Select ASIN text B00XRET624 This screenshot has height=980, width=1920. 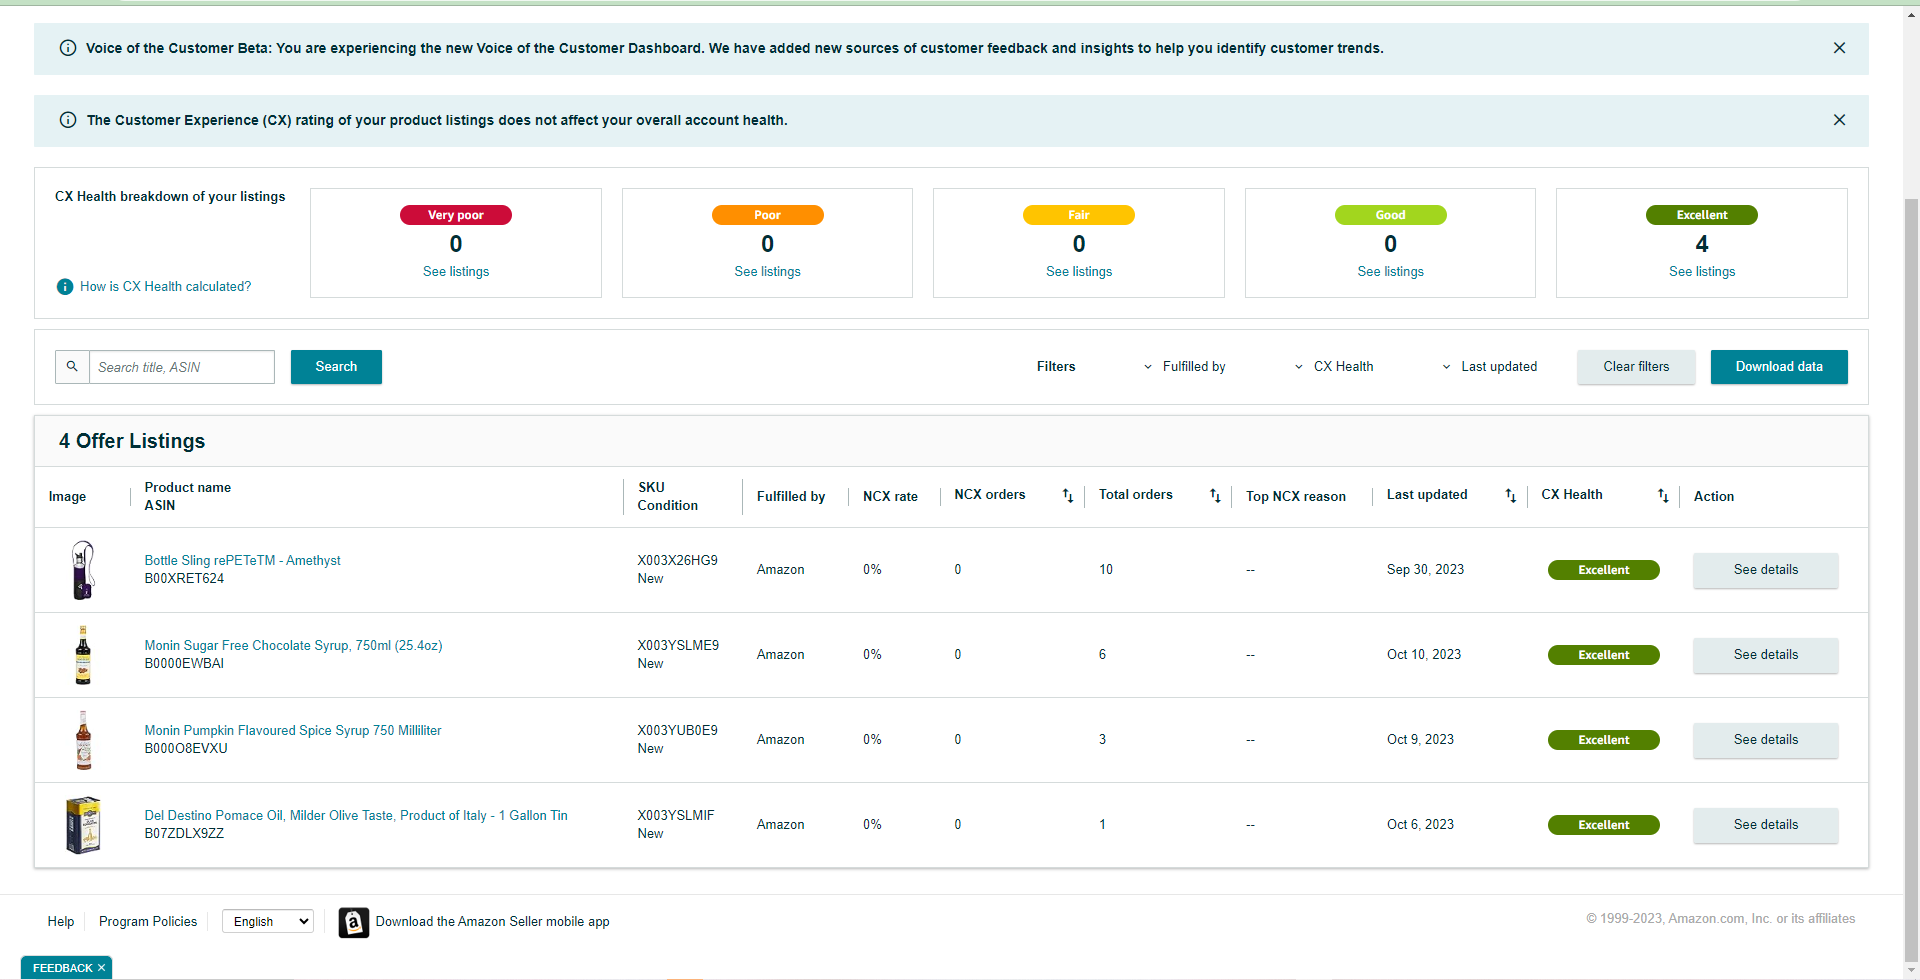(184, 579)
